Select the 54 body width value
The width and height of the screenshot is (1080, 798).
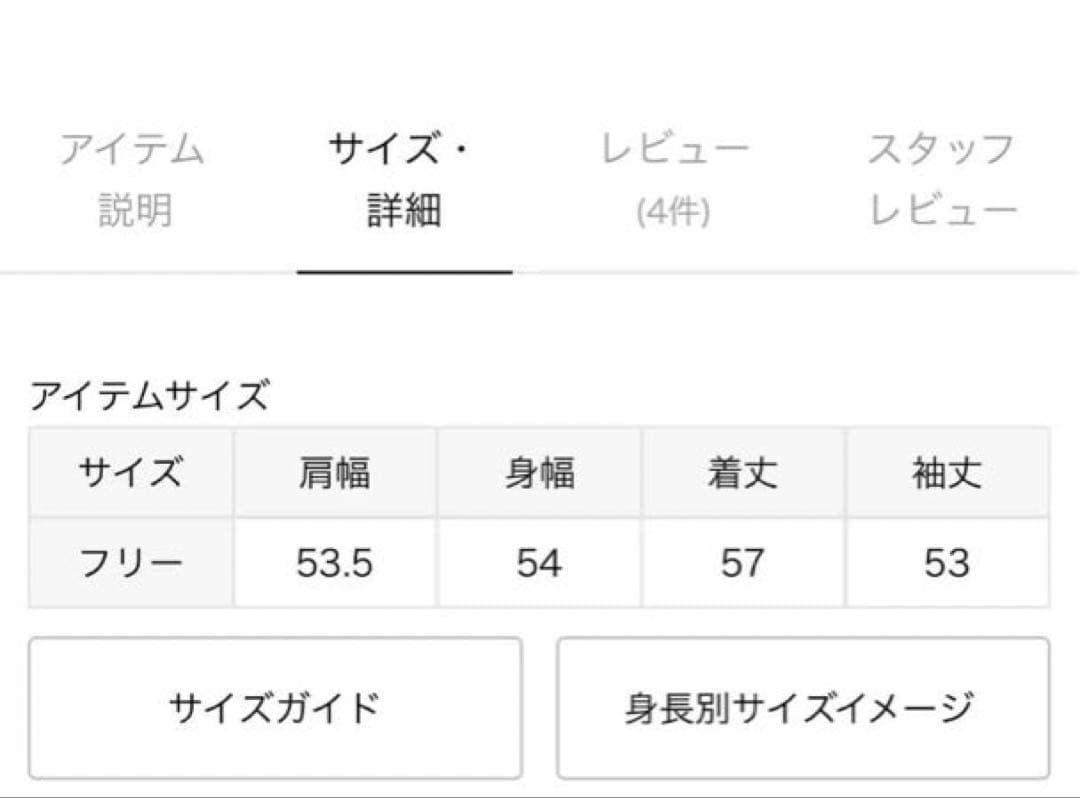click(539, 564)
